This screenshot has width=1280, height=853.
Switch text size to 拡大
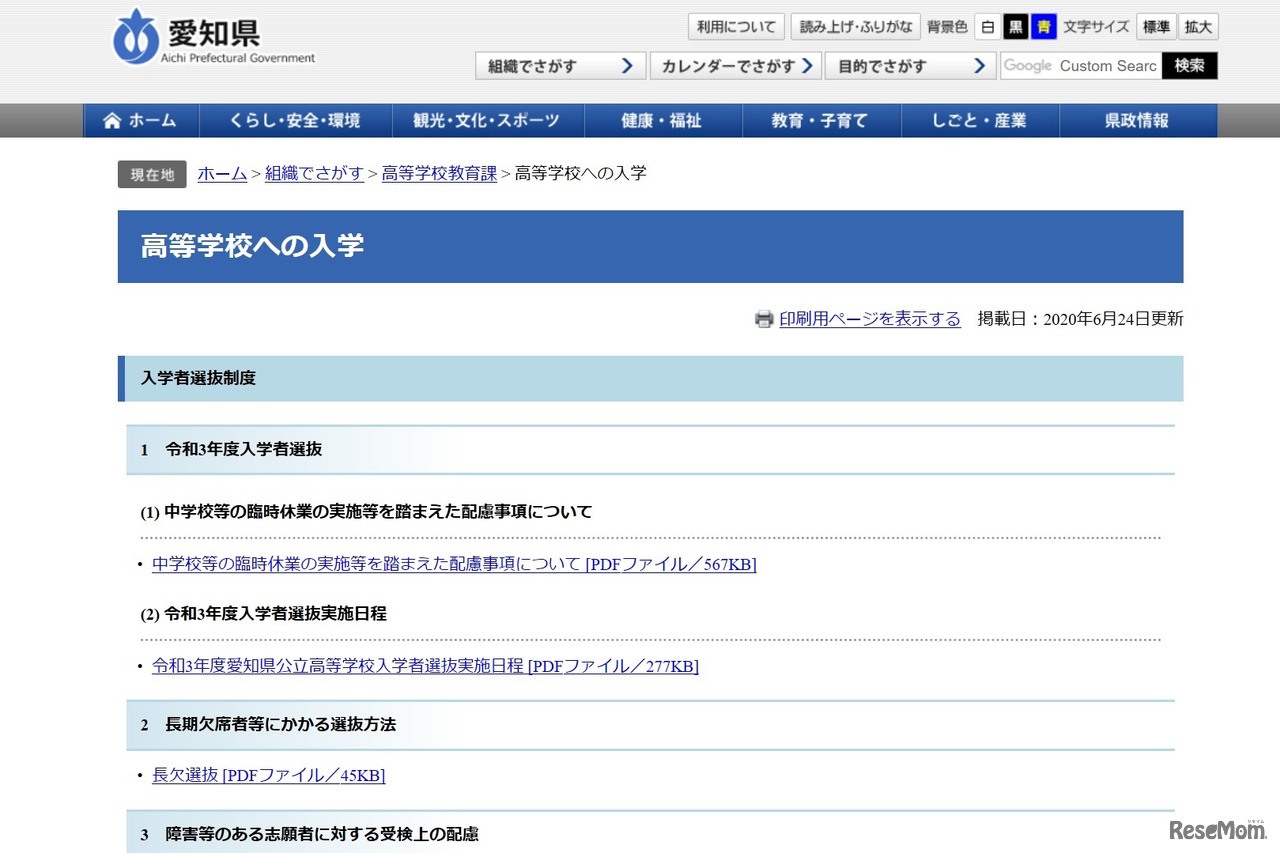(x=1198, y=27)
